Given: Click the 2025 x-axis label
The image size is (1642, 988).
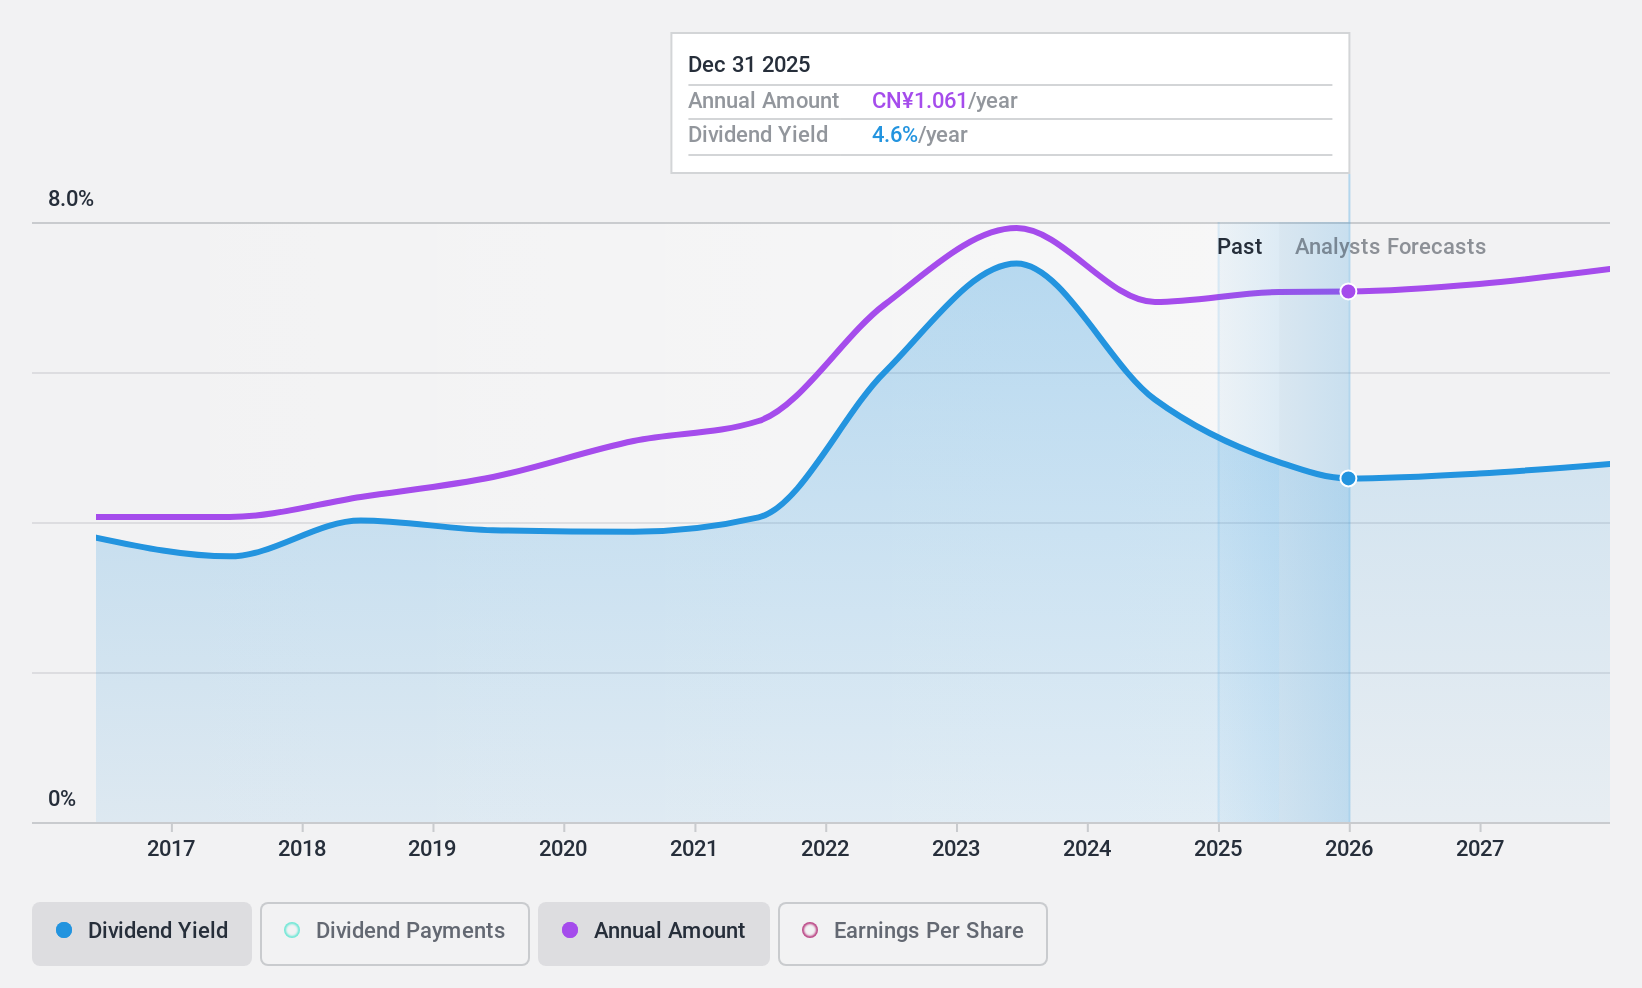Looking at the screenshot, I should (x=1218, y=849).
